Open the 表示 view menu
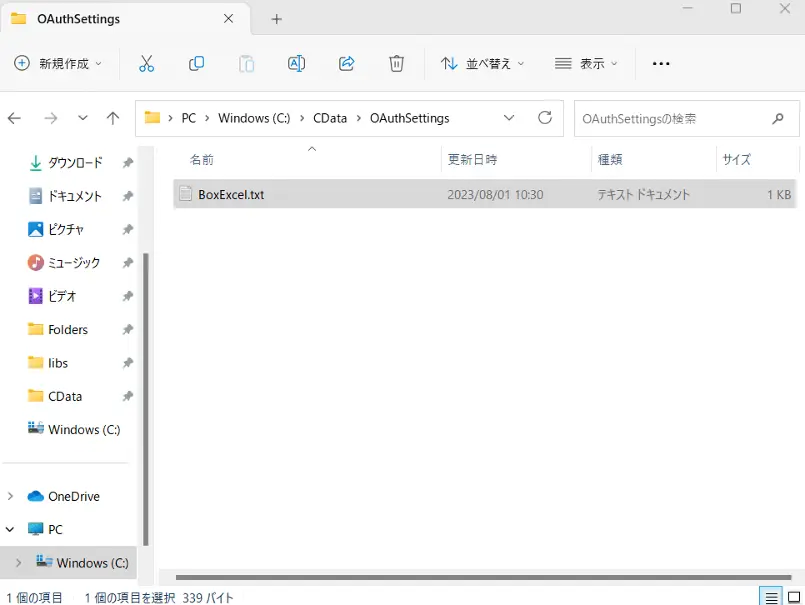This screenshot has height=605, width=805. [x=586, y=64]
